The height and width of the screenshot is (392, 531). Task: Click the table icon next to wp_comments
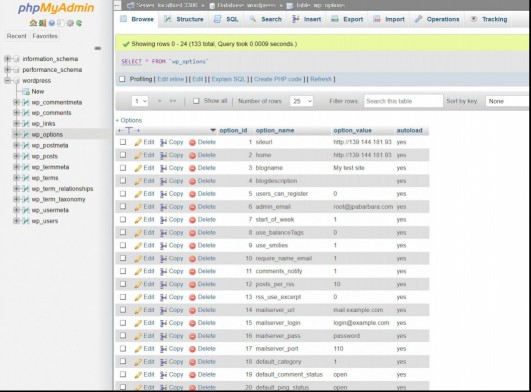pos(26,113)
